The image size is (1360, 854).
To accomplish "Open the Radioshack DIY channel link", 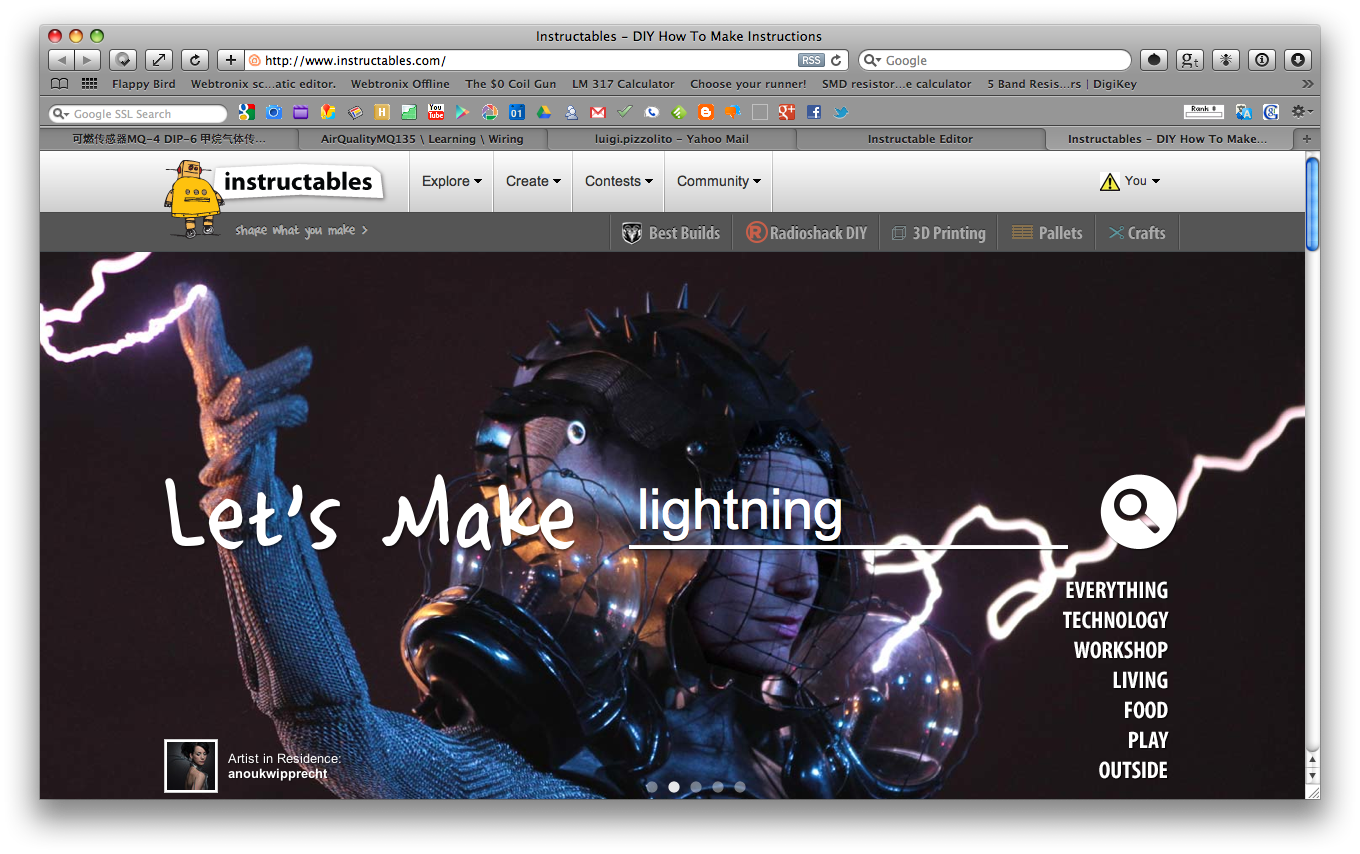I will click(806, 233).
